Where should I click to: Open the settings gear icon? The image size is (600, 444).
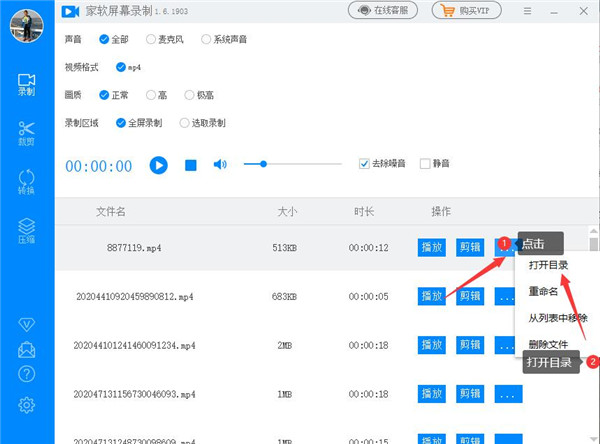pyautogui.click(x=26, y=405)
